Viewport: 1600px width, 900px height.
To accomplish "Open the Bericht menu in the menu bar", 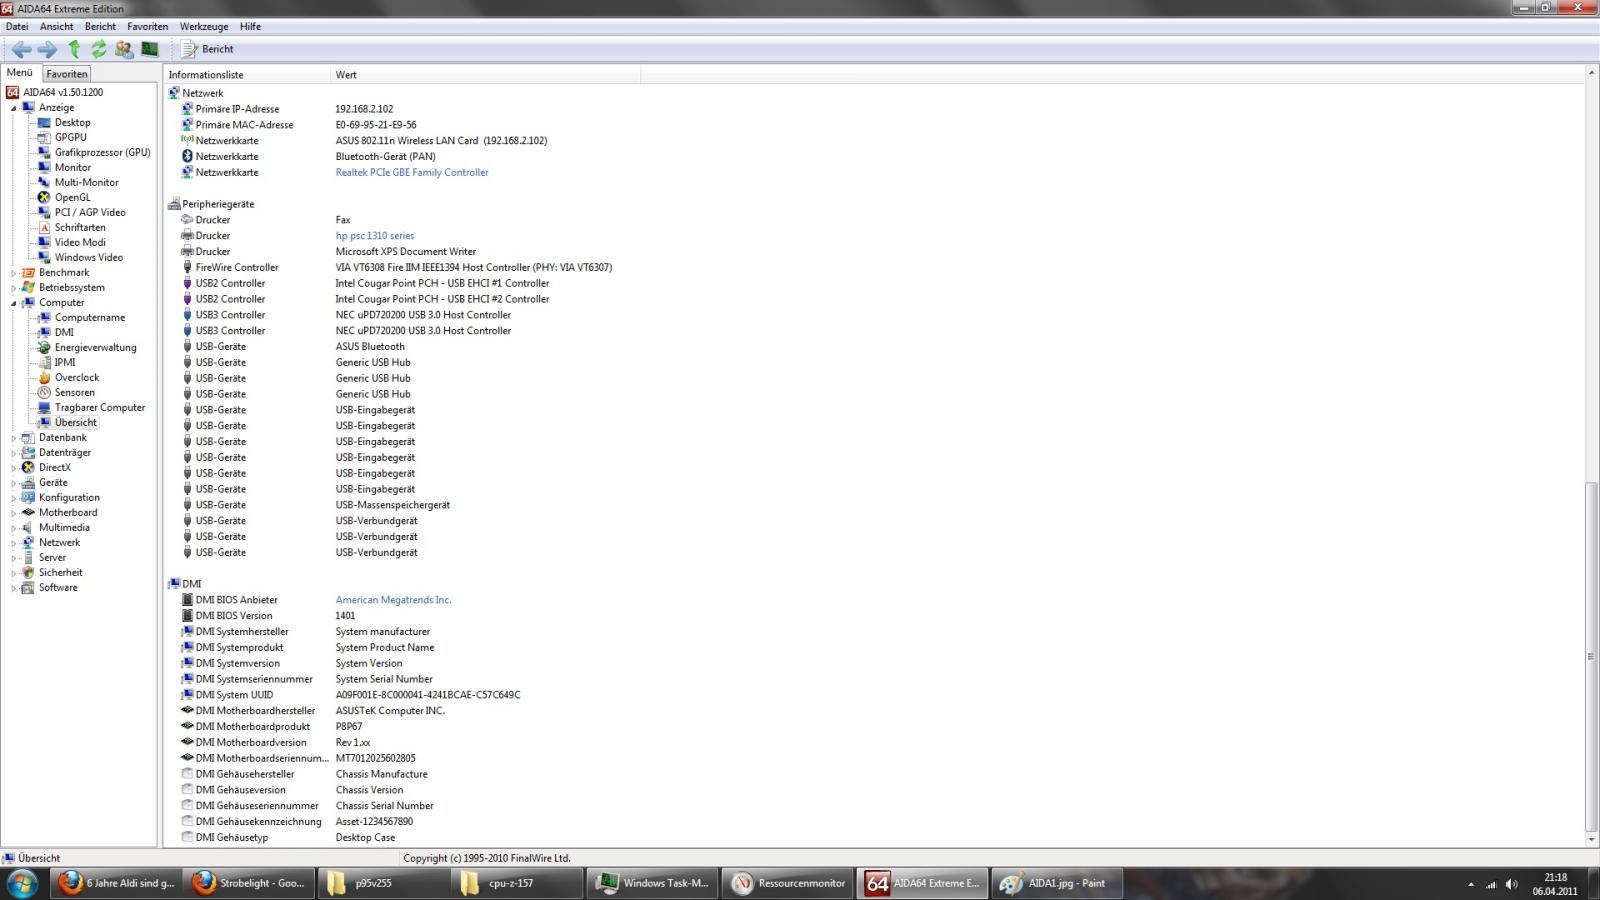I will [100, 27].
